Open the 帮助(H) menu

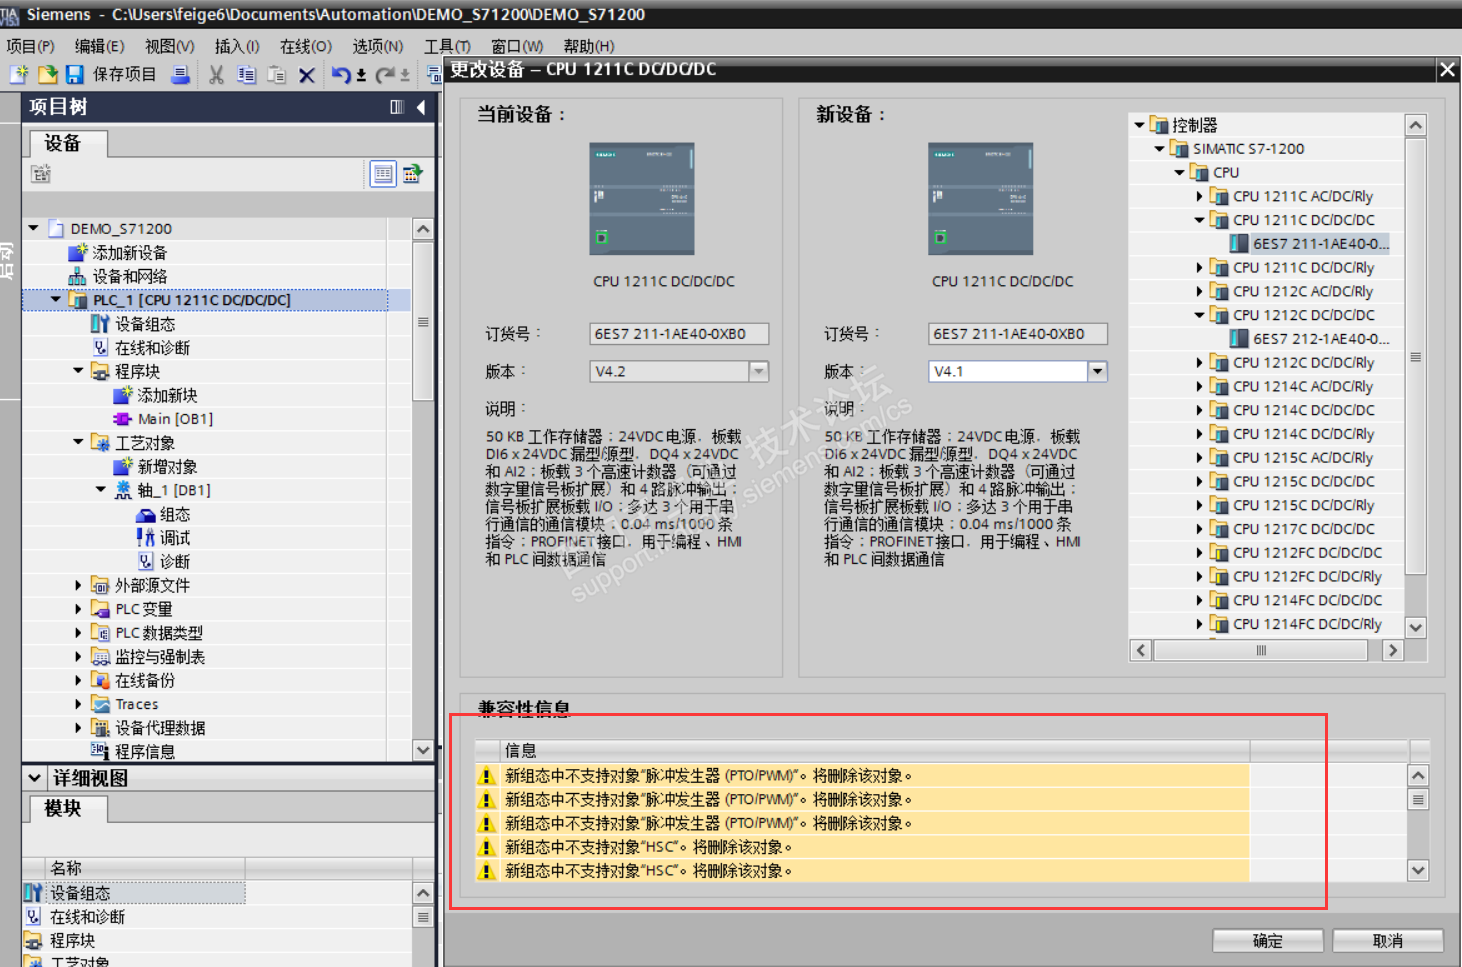click(589, 46)
